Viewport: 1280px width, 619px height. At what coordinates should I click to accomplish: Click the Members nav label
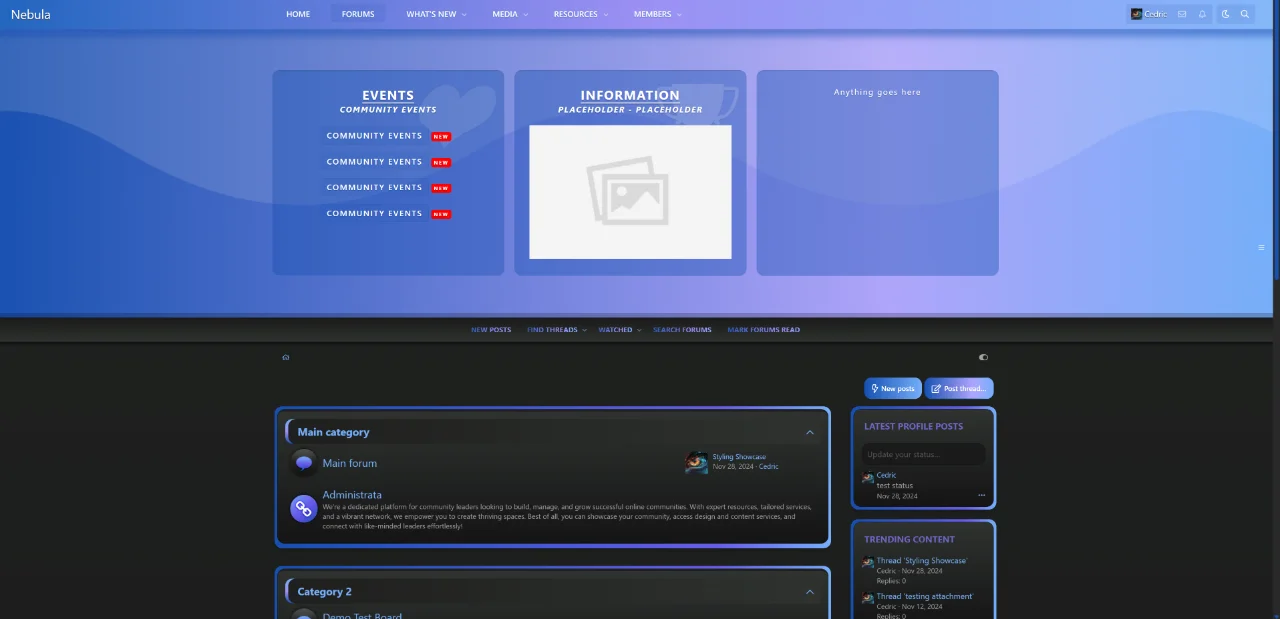652,14
